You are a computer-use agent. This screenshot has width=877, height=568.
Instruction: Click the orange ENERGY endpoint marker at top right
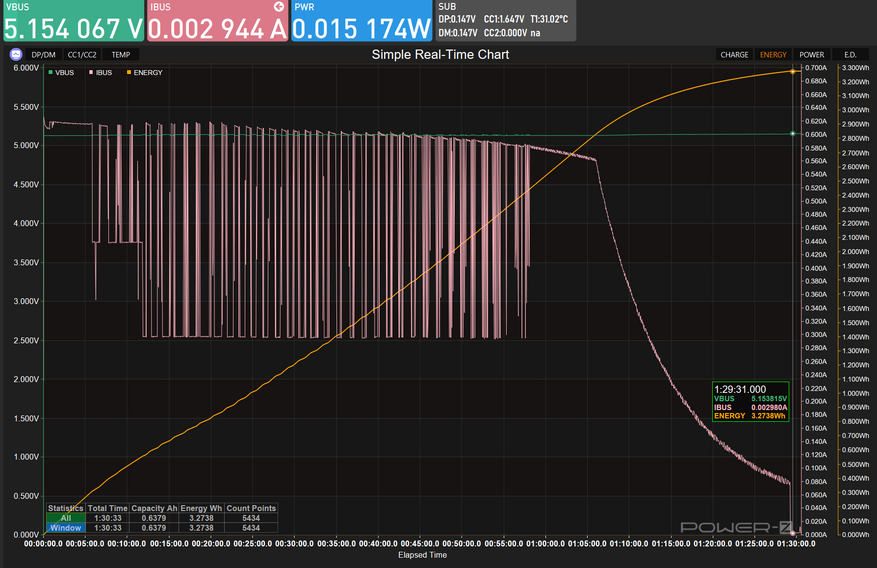[x=793, y=71]
